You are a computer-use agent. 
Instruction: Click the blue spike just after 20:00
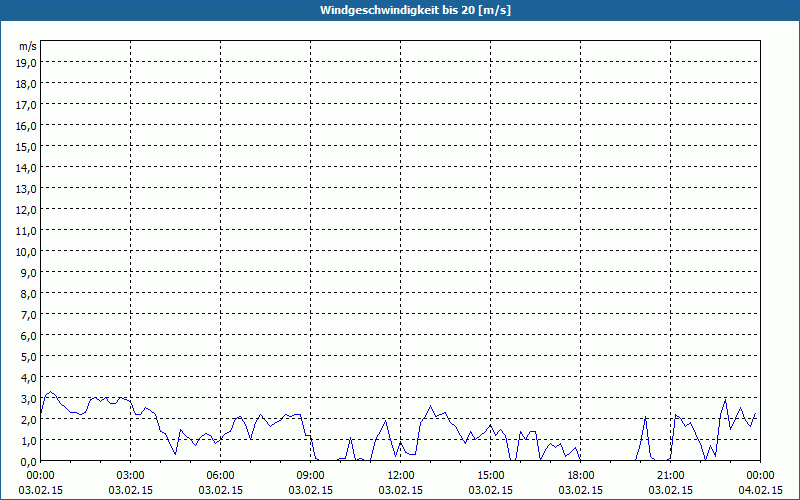pos(645,417)
